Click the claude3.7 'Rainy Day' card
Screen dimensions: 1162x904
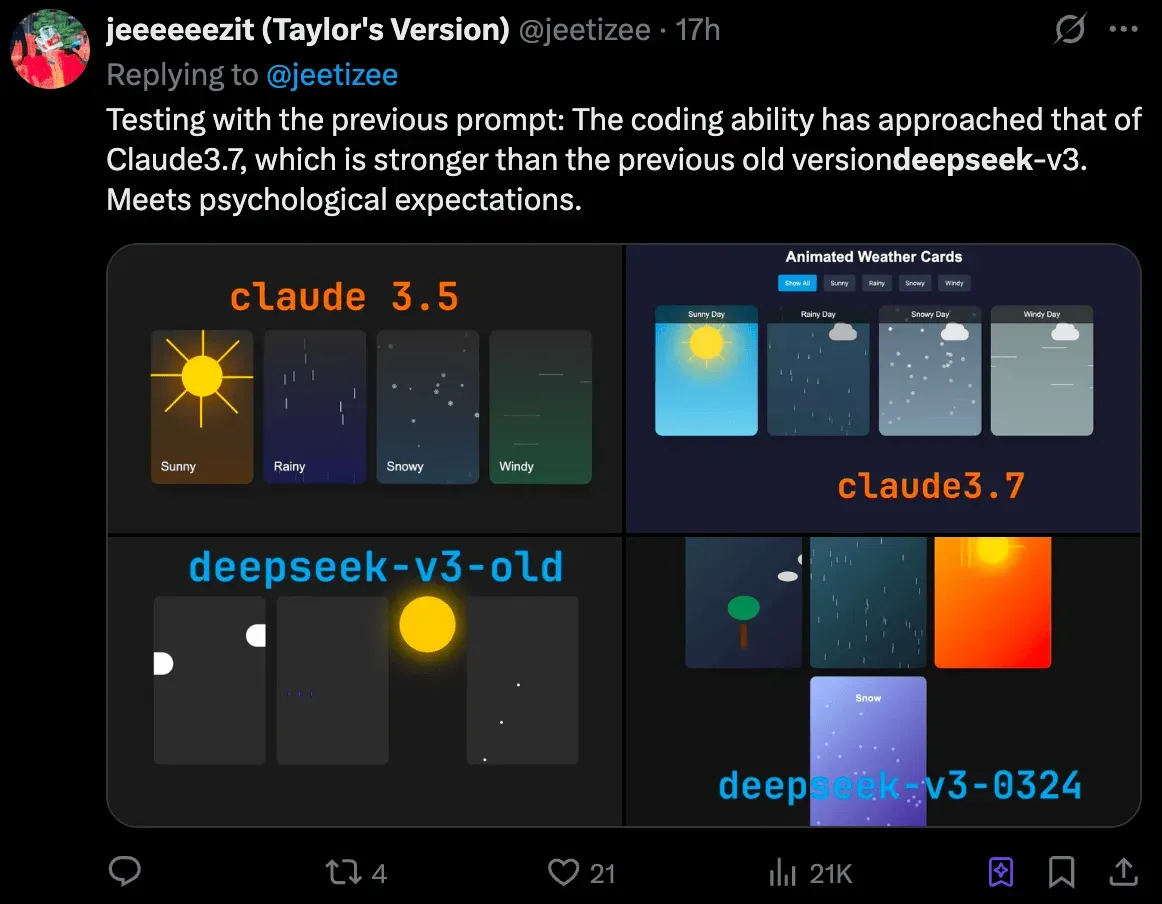pyautogui.click(x=818, y=371)
